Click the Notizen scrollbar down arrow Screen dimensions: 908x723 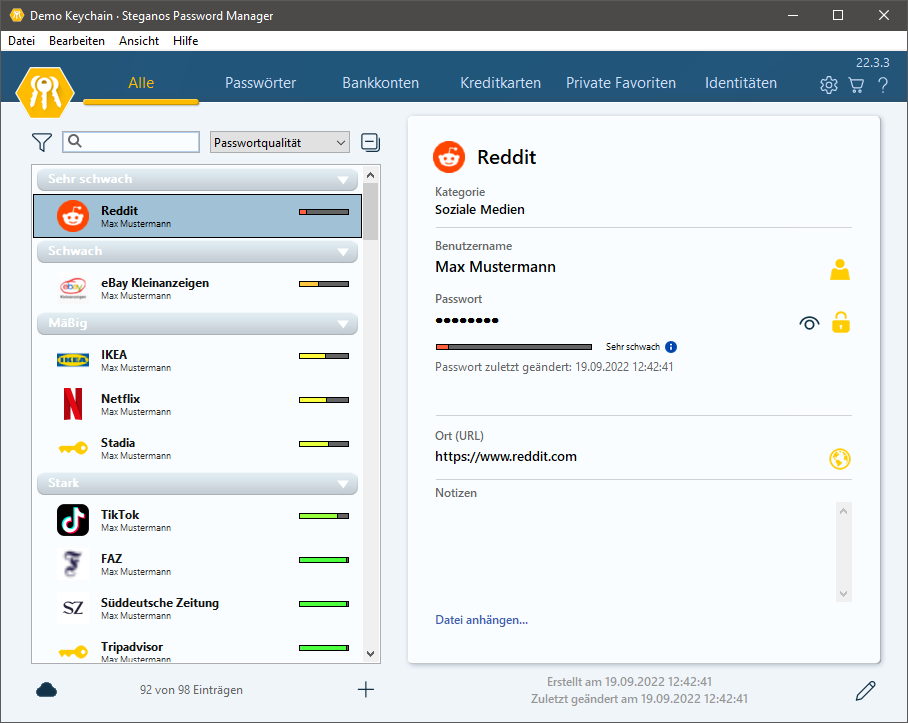(844, 594)
